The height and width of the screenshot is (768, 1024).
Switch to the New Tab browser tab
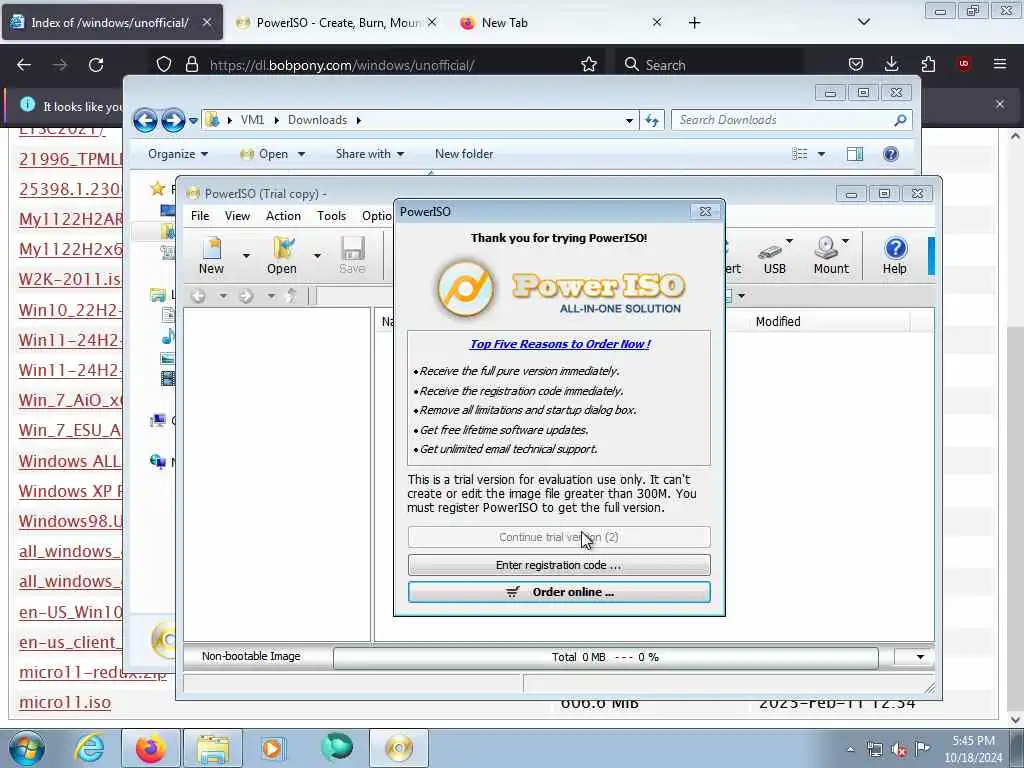point(560,23)
